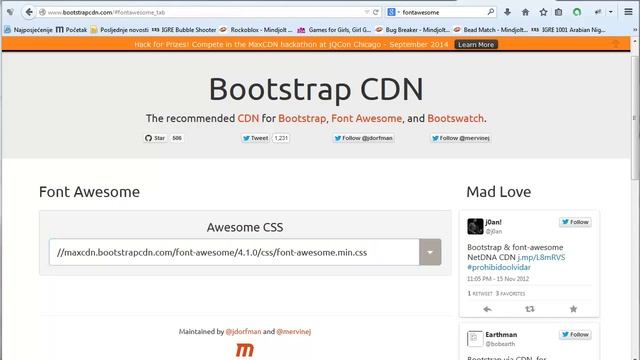Follow Earthman via the Follow button
This screenshot has width=640, height=360.
(575, 335)
